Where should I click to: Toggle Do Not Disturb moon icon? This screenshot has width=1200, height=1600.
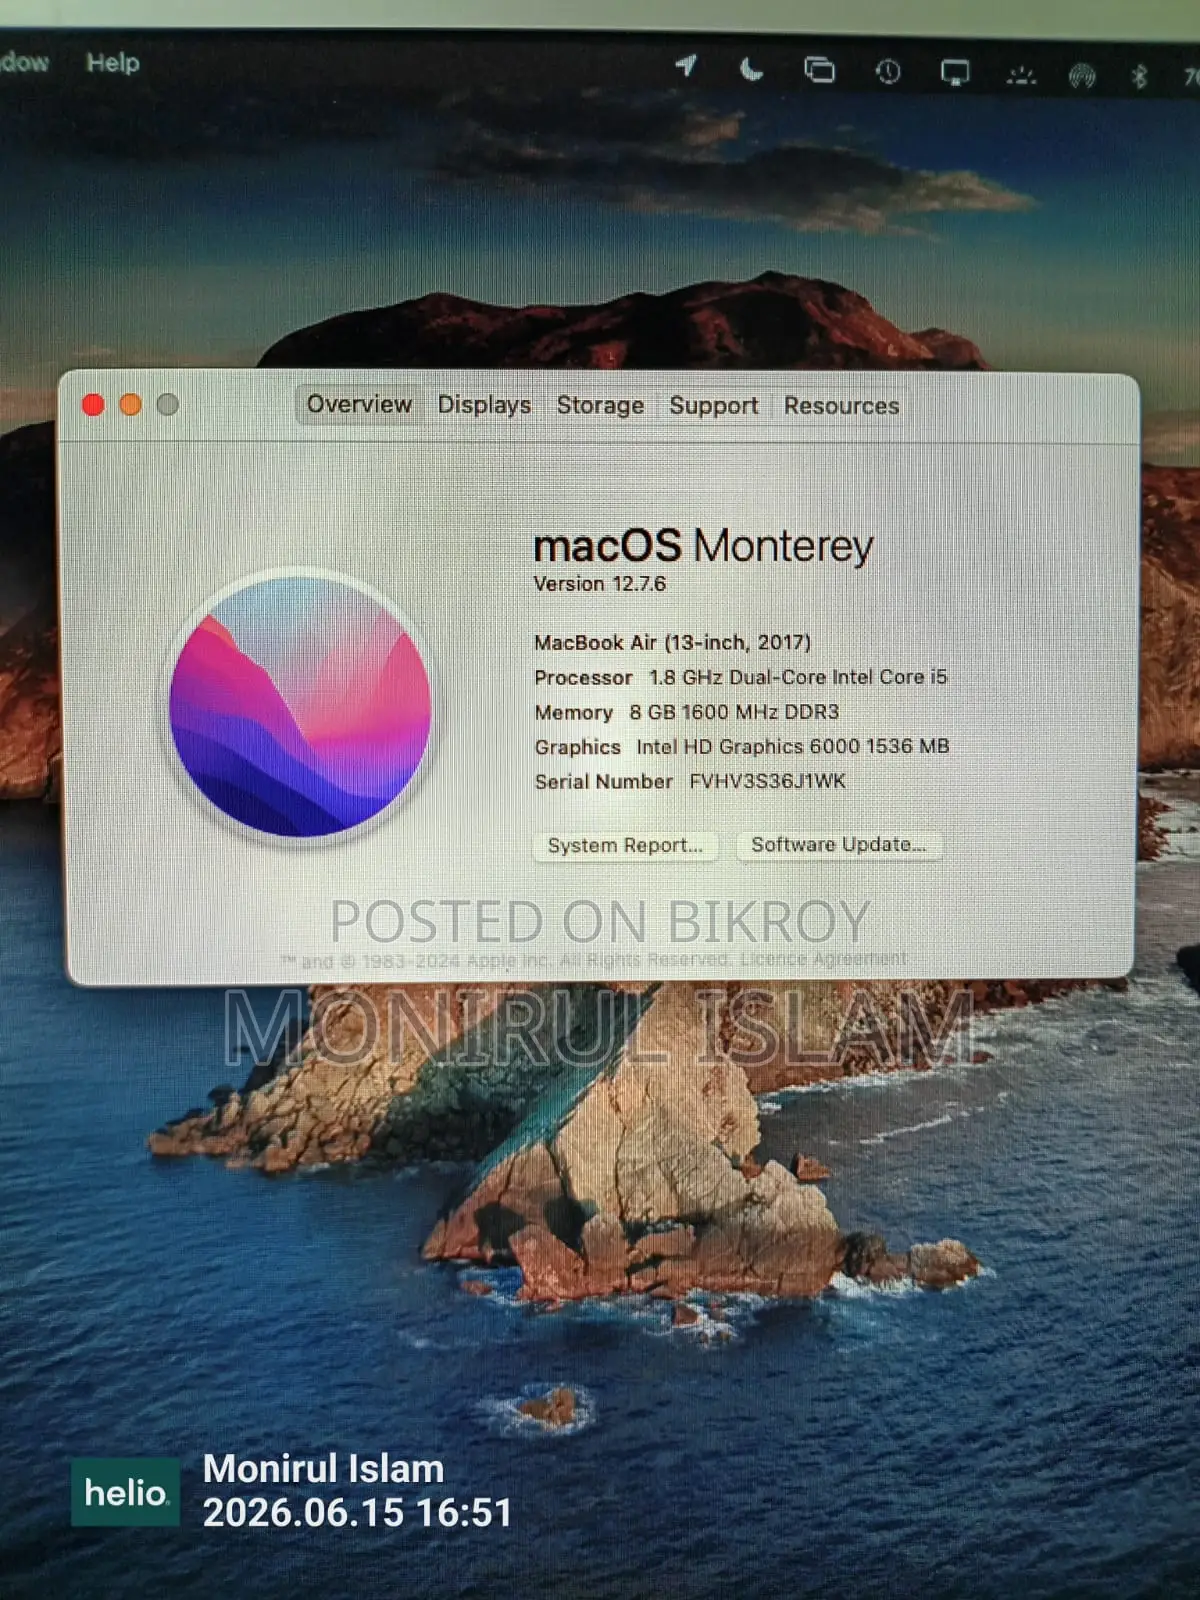(x=751, y=68)
